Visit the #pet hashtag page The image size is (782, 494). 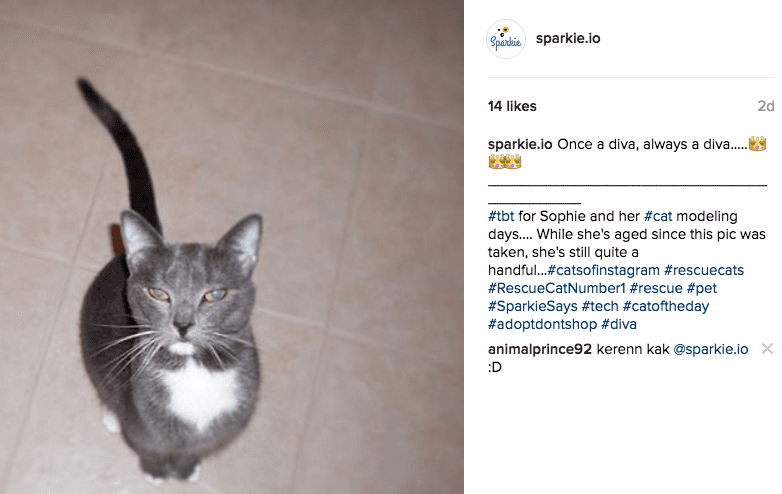[702, 288]
